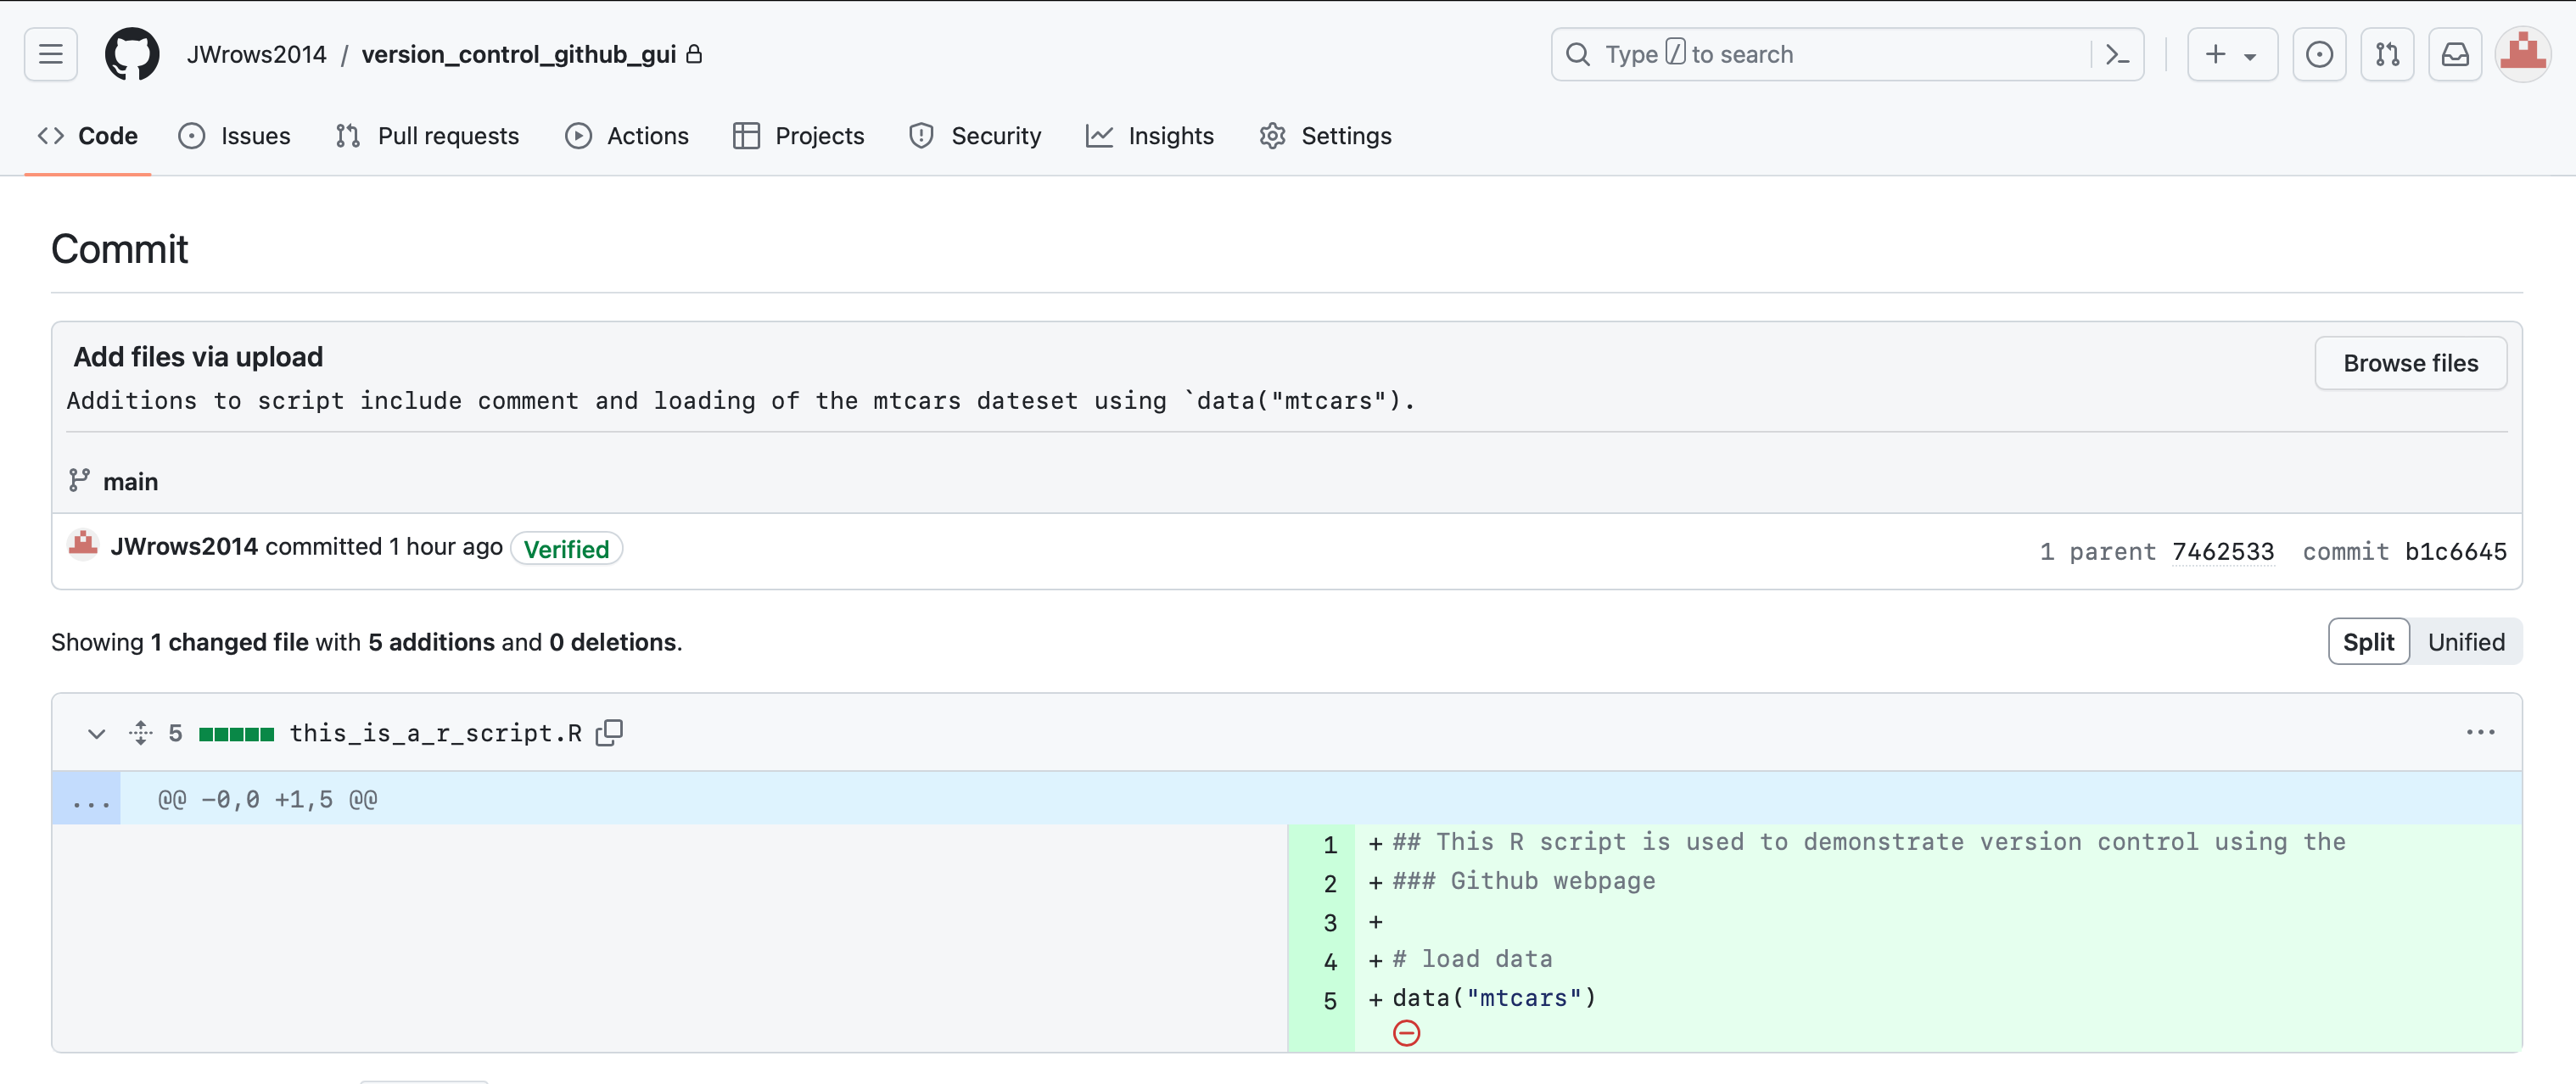
Task: Focus the Type to search field
Action: tap(1830, 54)
